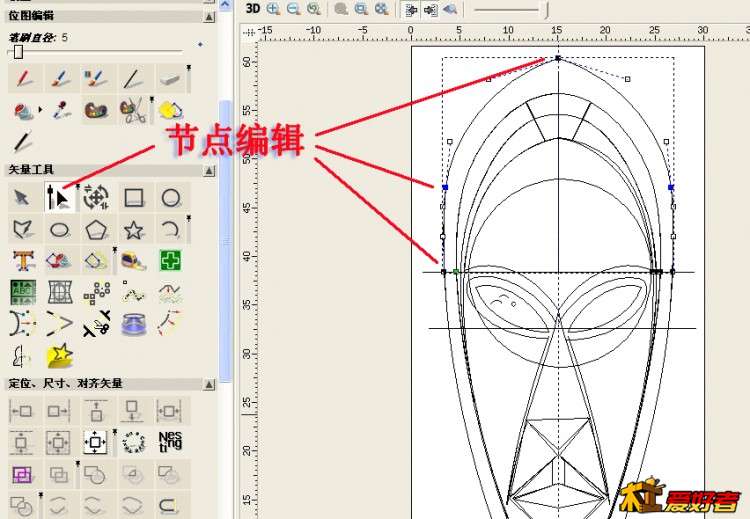Activate the flood fill bucket tool
Screen dimensions: 750x519
click(23, 110)
